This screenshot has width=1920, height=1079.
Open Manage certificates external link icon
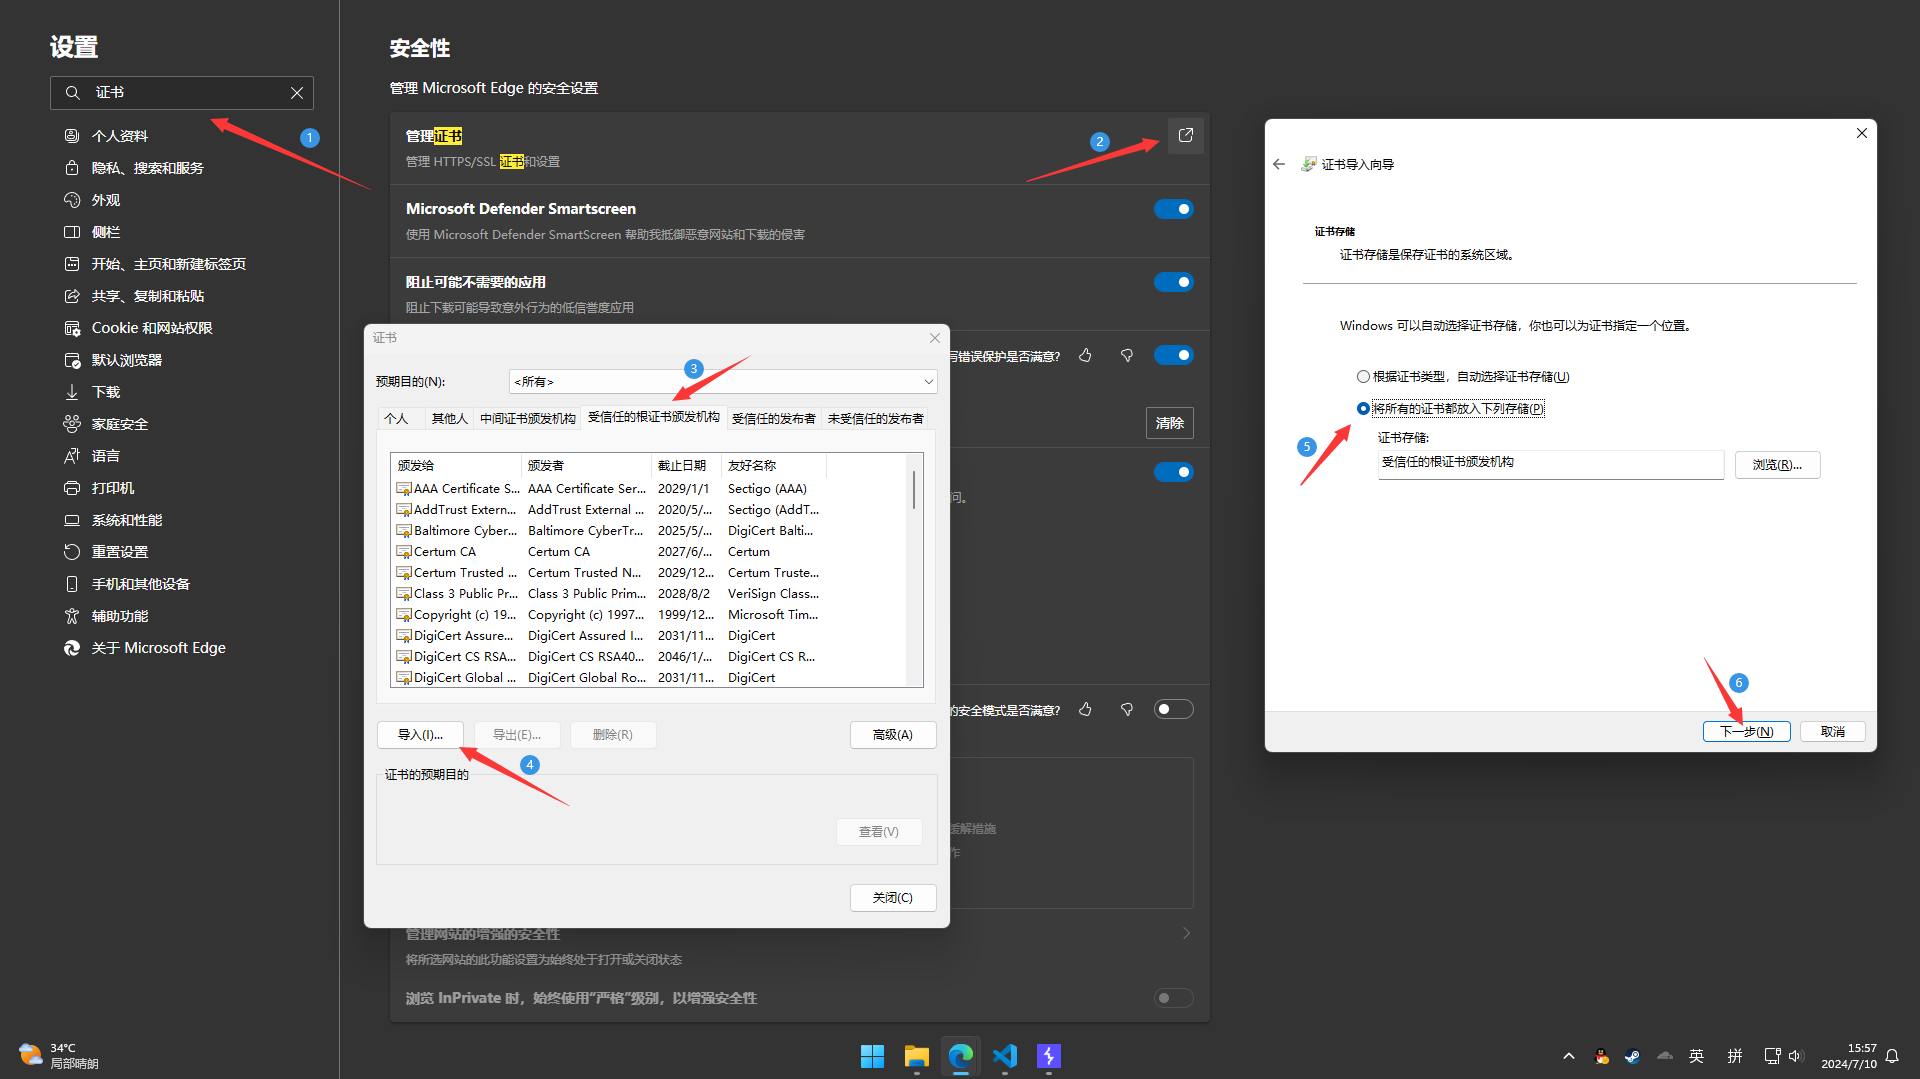[x=1185, y=136]
